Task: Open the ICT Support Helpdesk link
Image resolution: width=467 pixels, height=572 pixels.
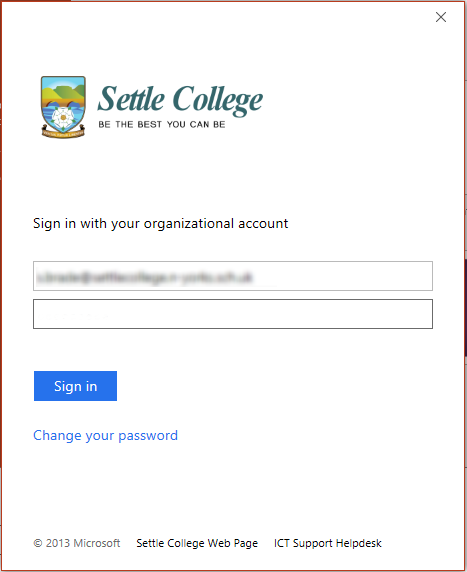Action: pyautogui.click(x=328, y=543)
